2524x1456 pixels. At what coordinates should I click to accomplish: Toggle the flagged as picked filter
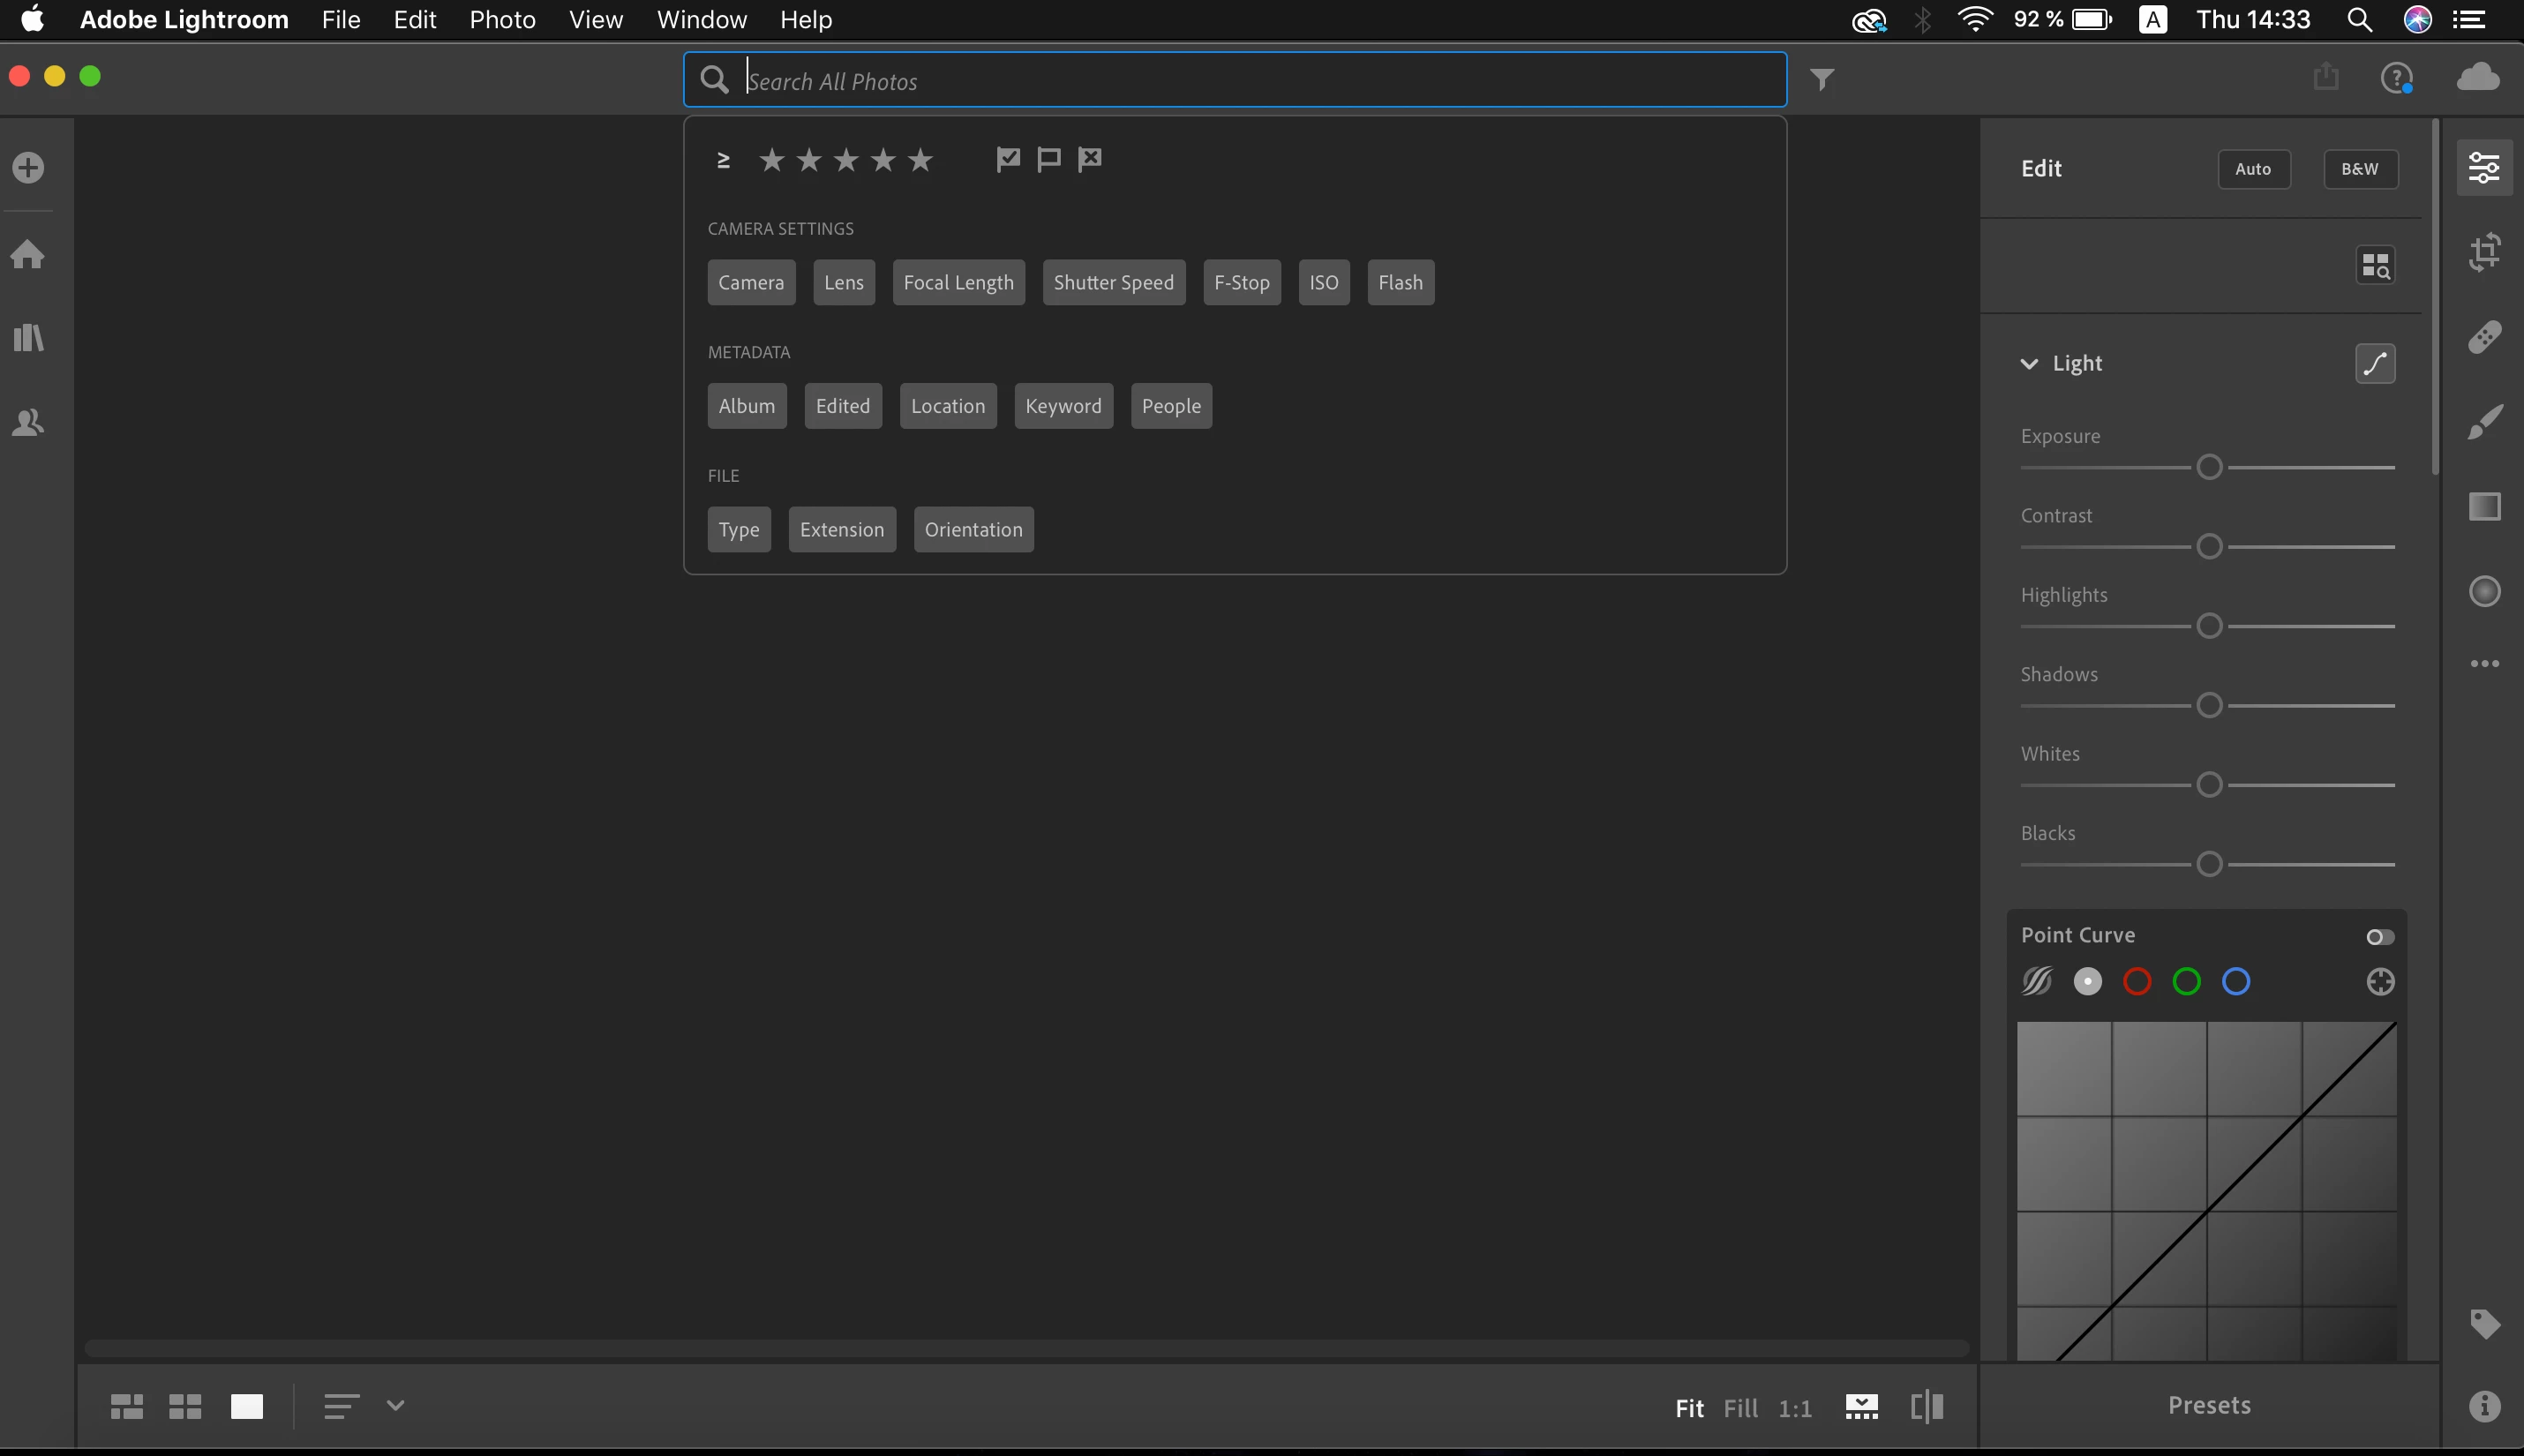(1008, 159)
